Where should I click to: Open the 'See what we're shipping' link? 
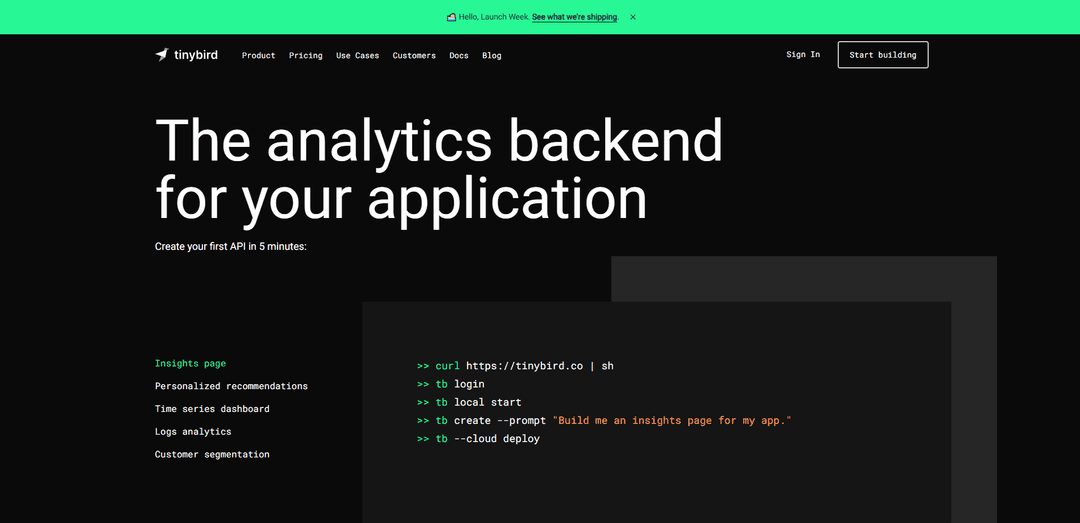[x=574, y=17]
